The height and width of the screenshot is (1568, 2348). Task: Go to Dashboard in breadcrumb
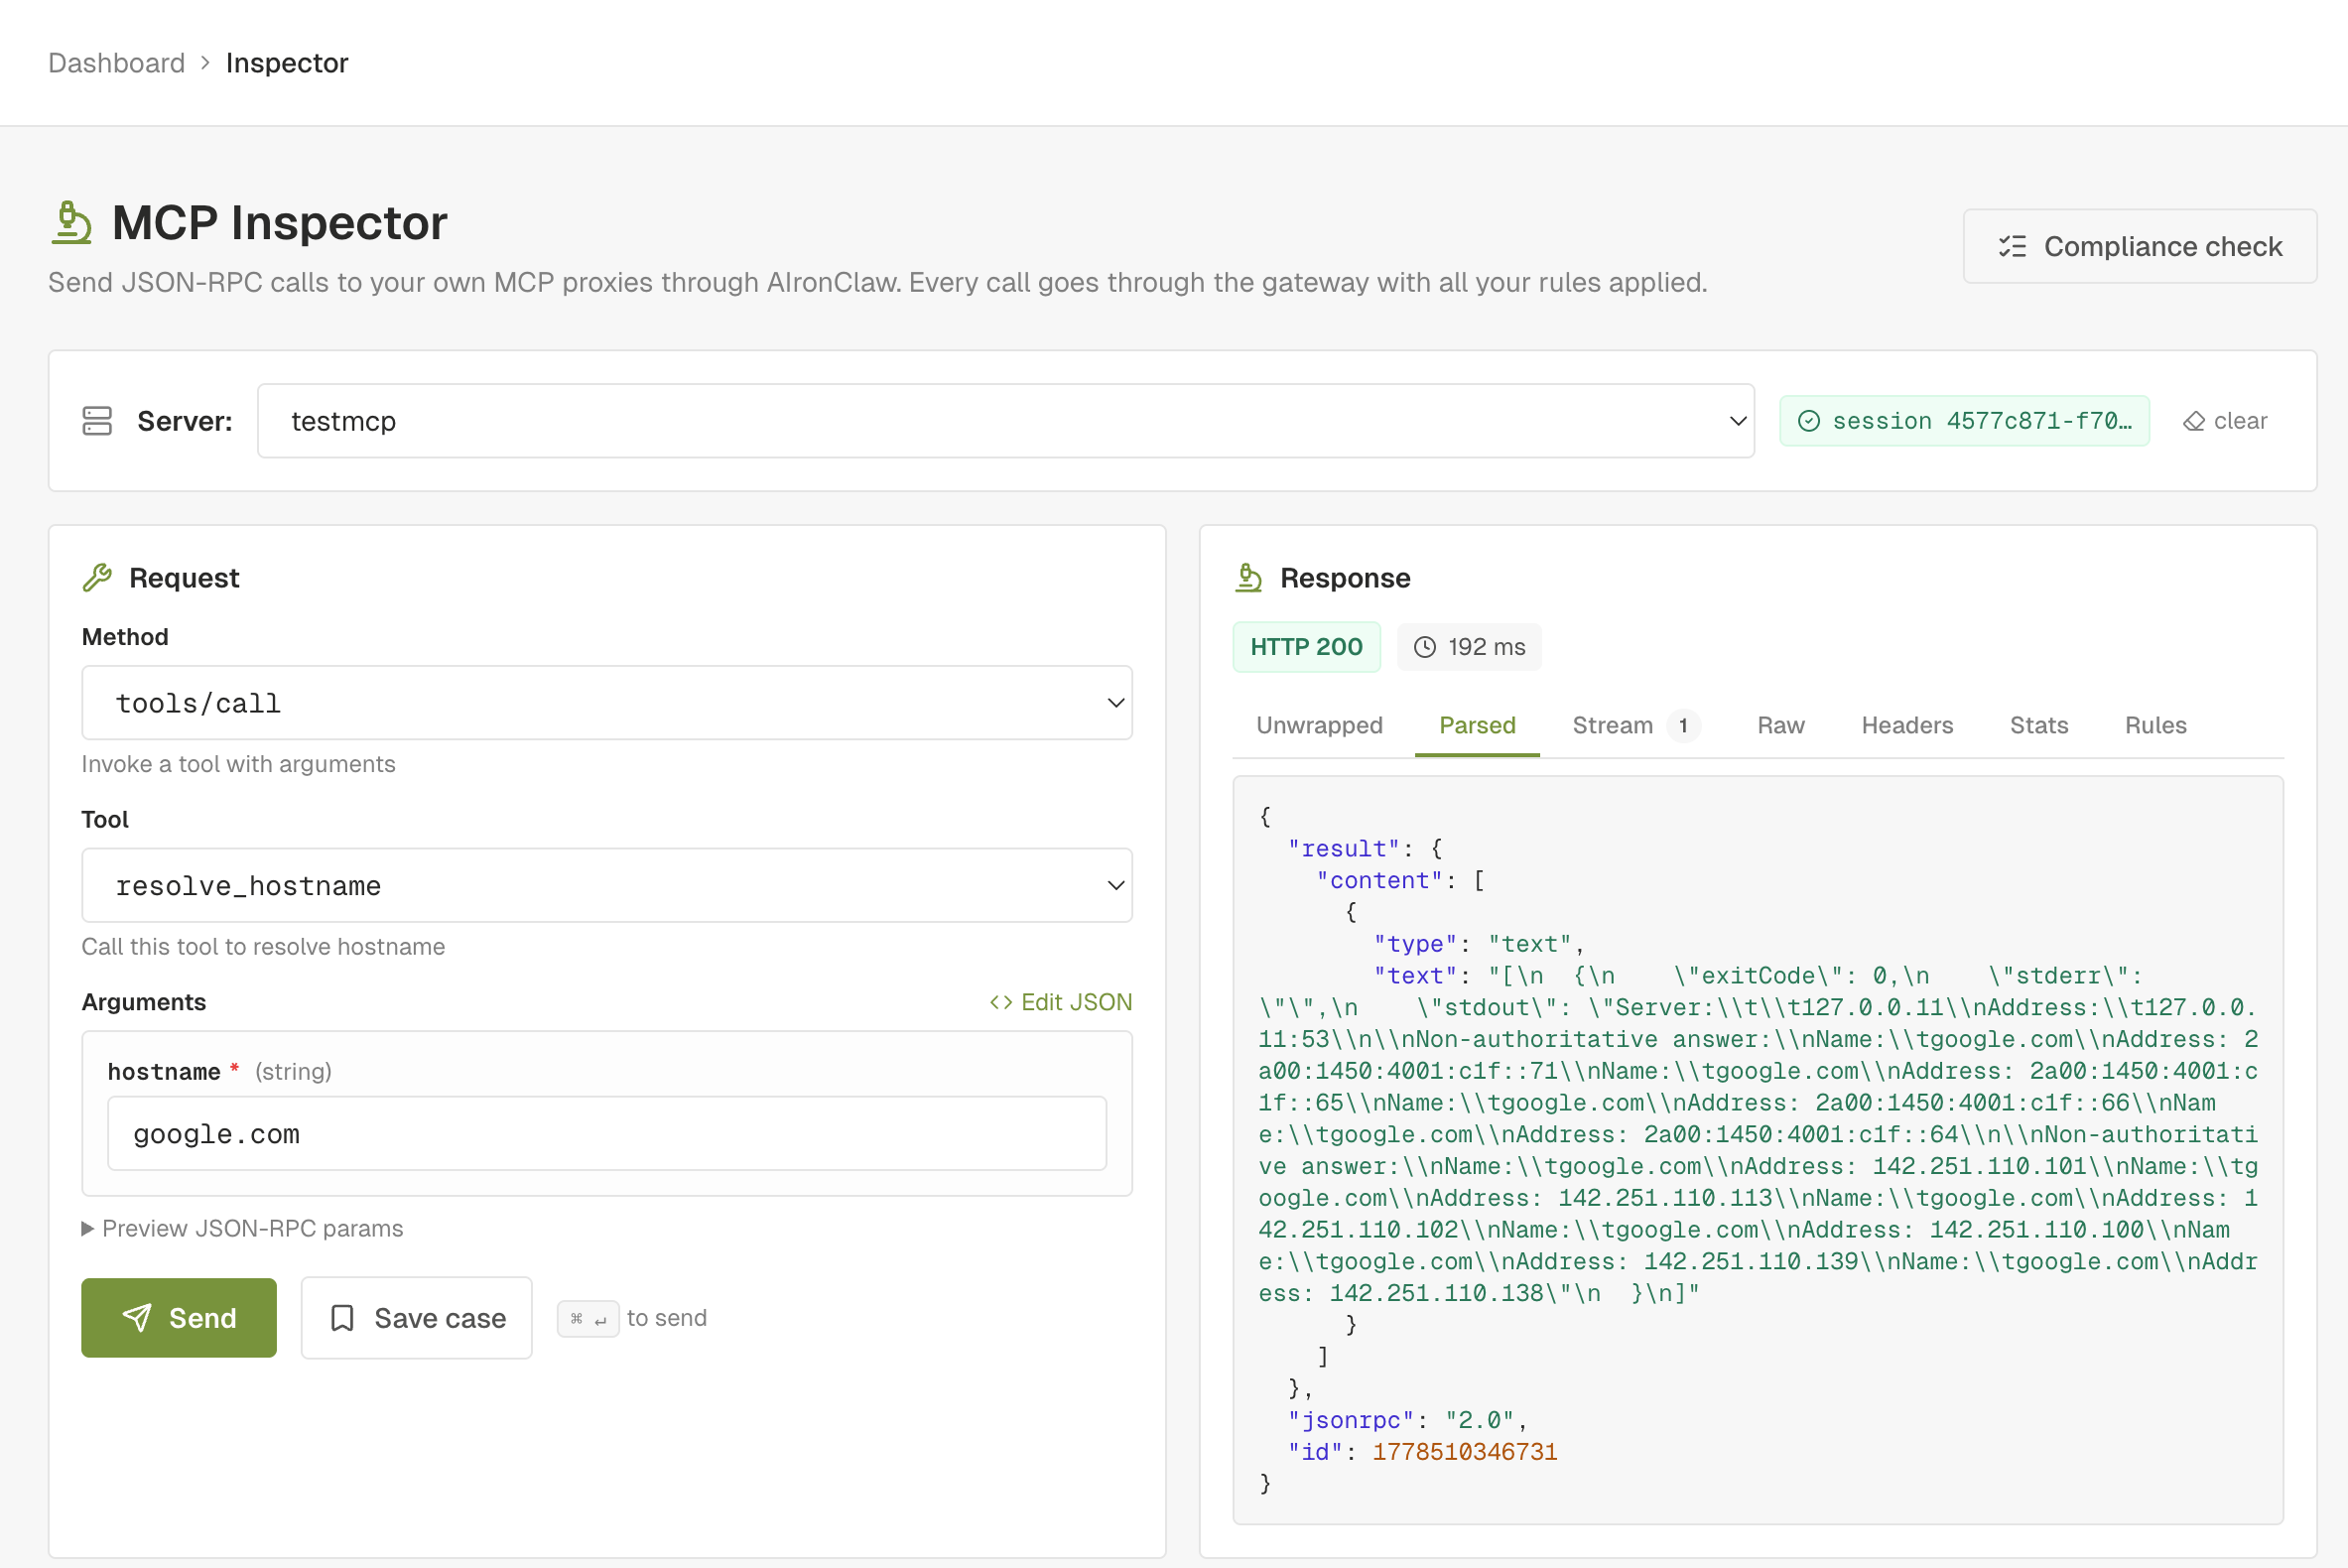pos(116,62)
